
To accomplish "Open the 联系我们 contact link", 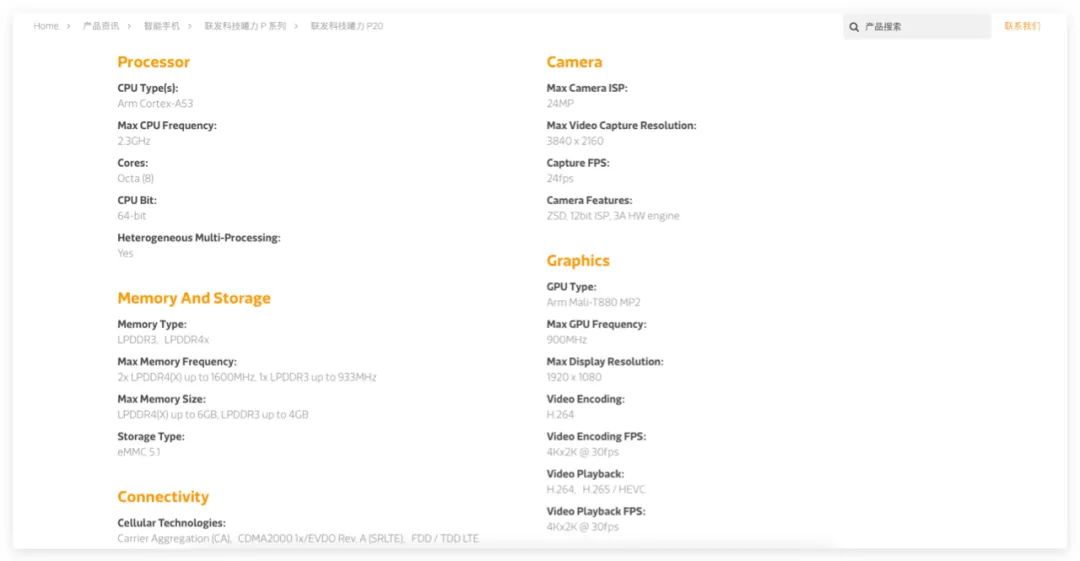I will pyautogui.click(x=1022, y=26).
